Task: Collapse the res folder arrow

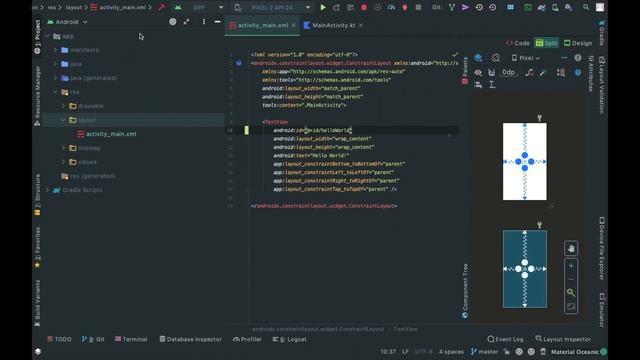Action: point(56,92)
